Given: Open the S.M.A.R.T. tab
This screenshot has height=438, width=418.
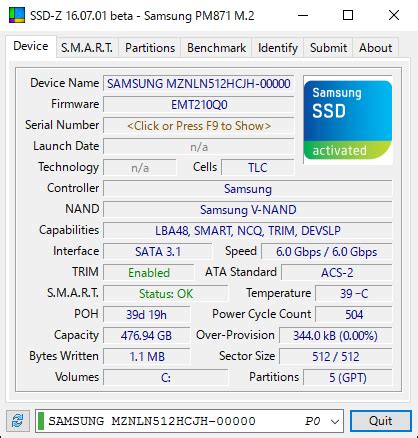Looking at the screenshot, I should coord(87,48).
